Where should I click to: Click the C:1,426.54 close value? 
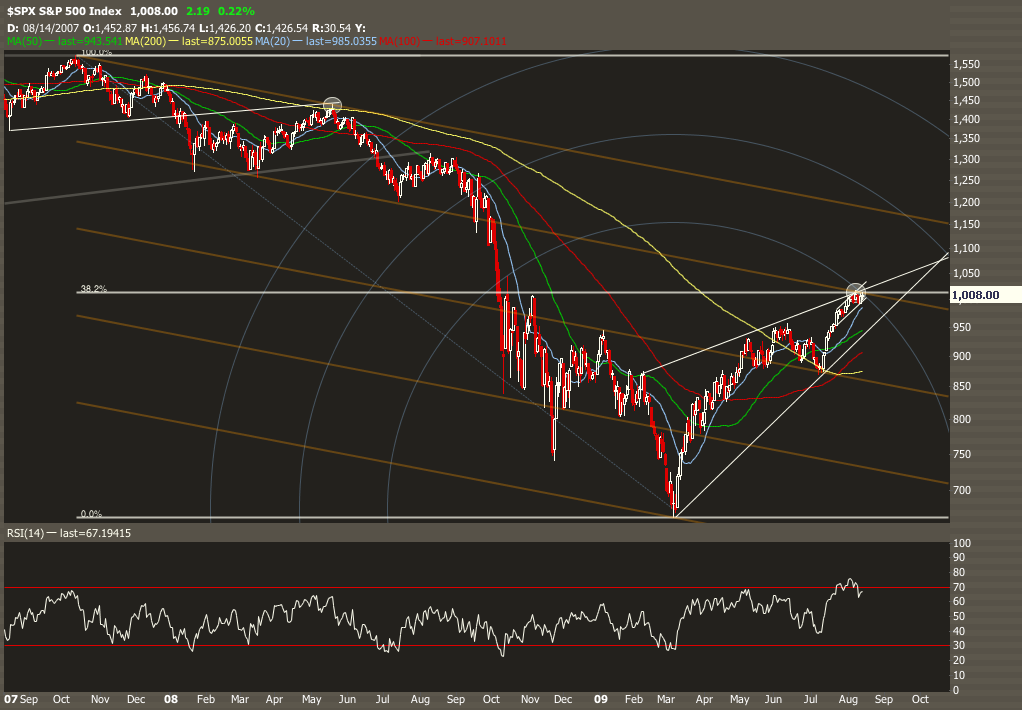282,29
